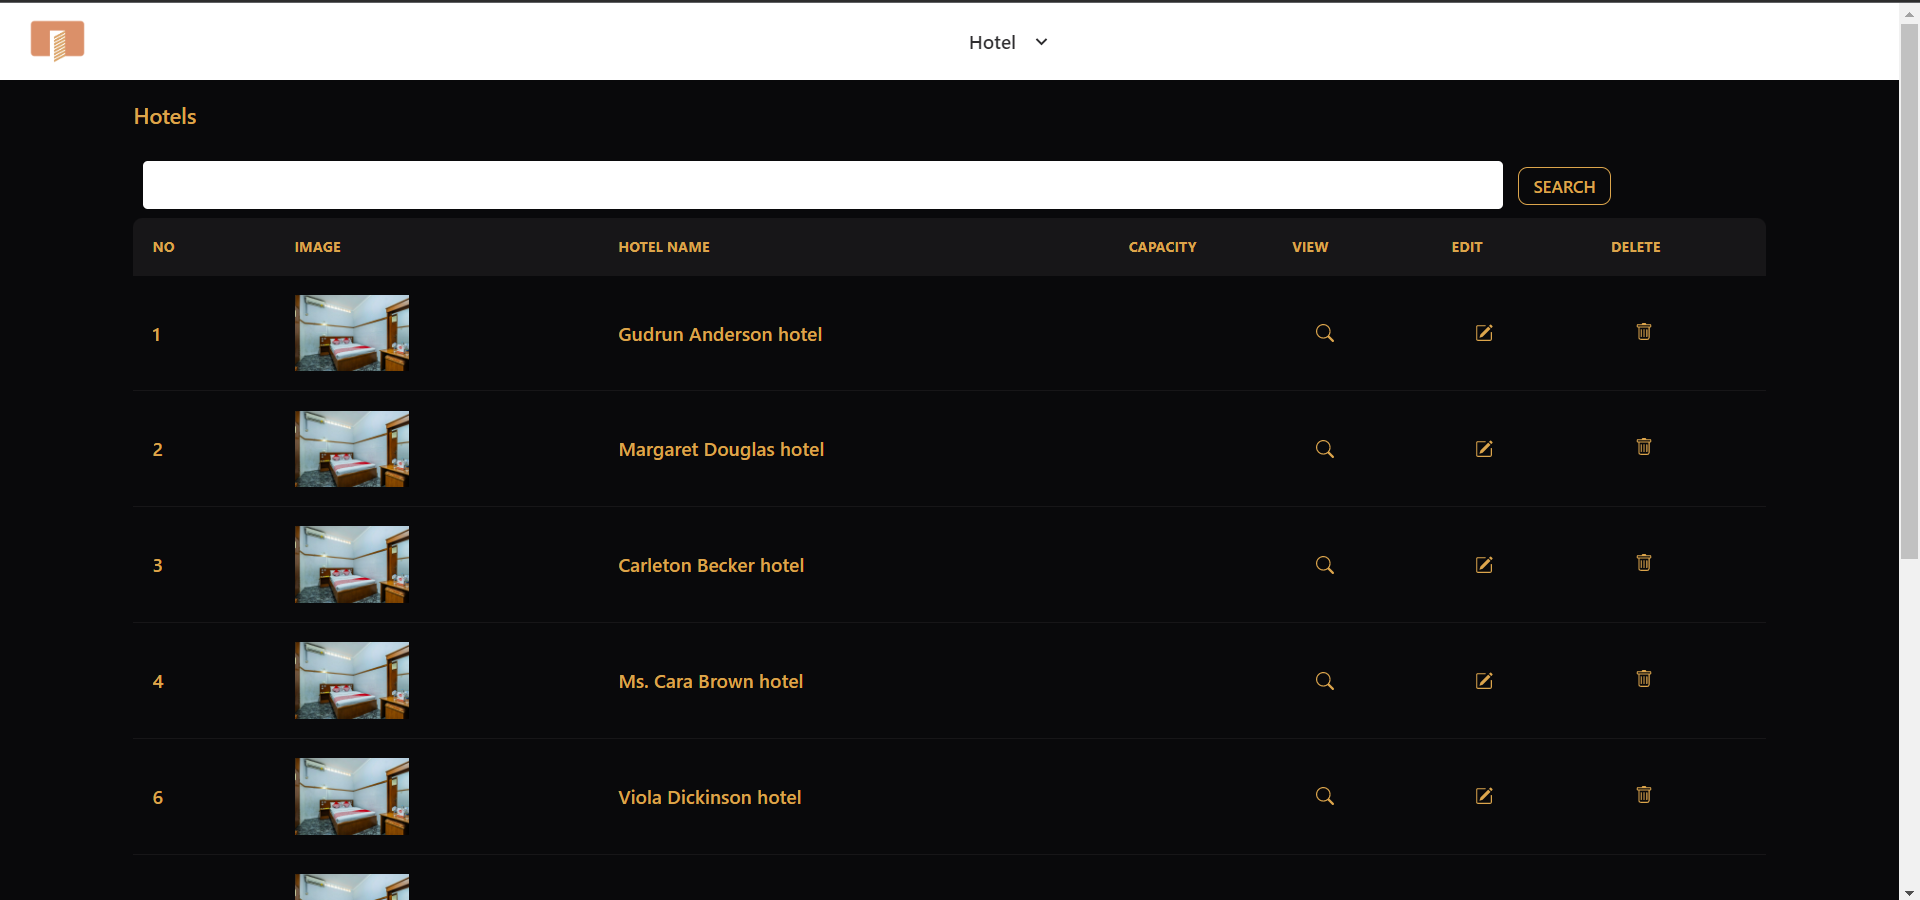View Viola Dickinson hotel details
Screen dimensions: 1920x900
pyautogui.click(x=1324, y=796)
